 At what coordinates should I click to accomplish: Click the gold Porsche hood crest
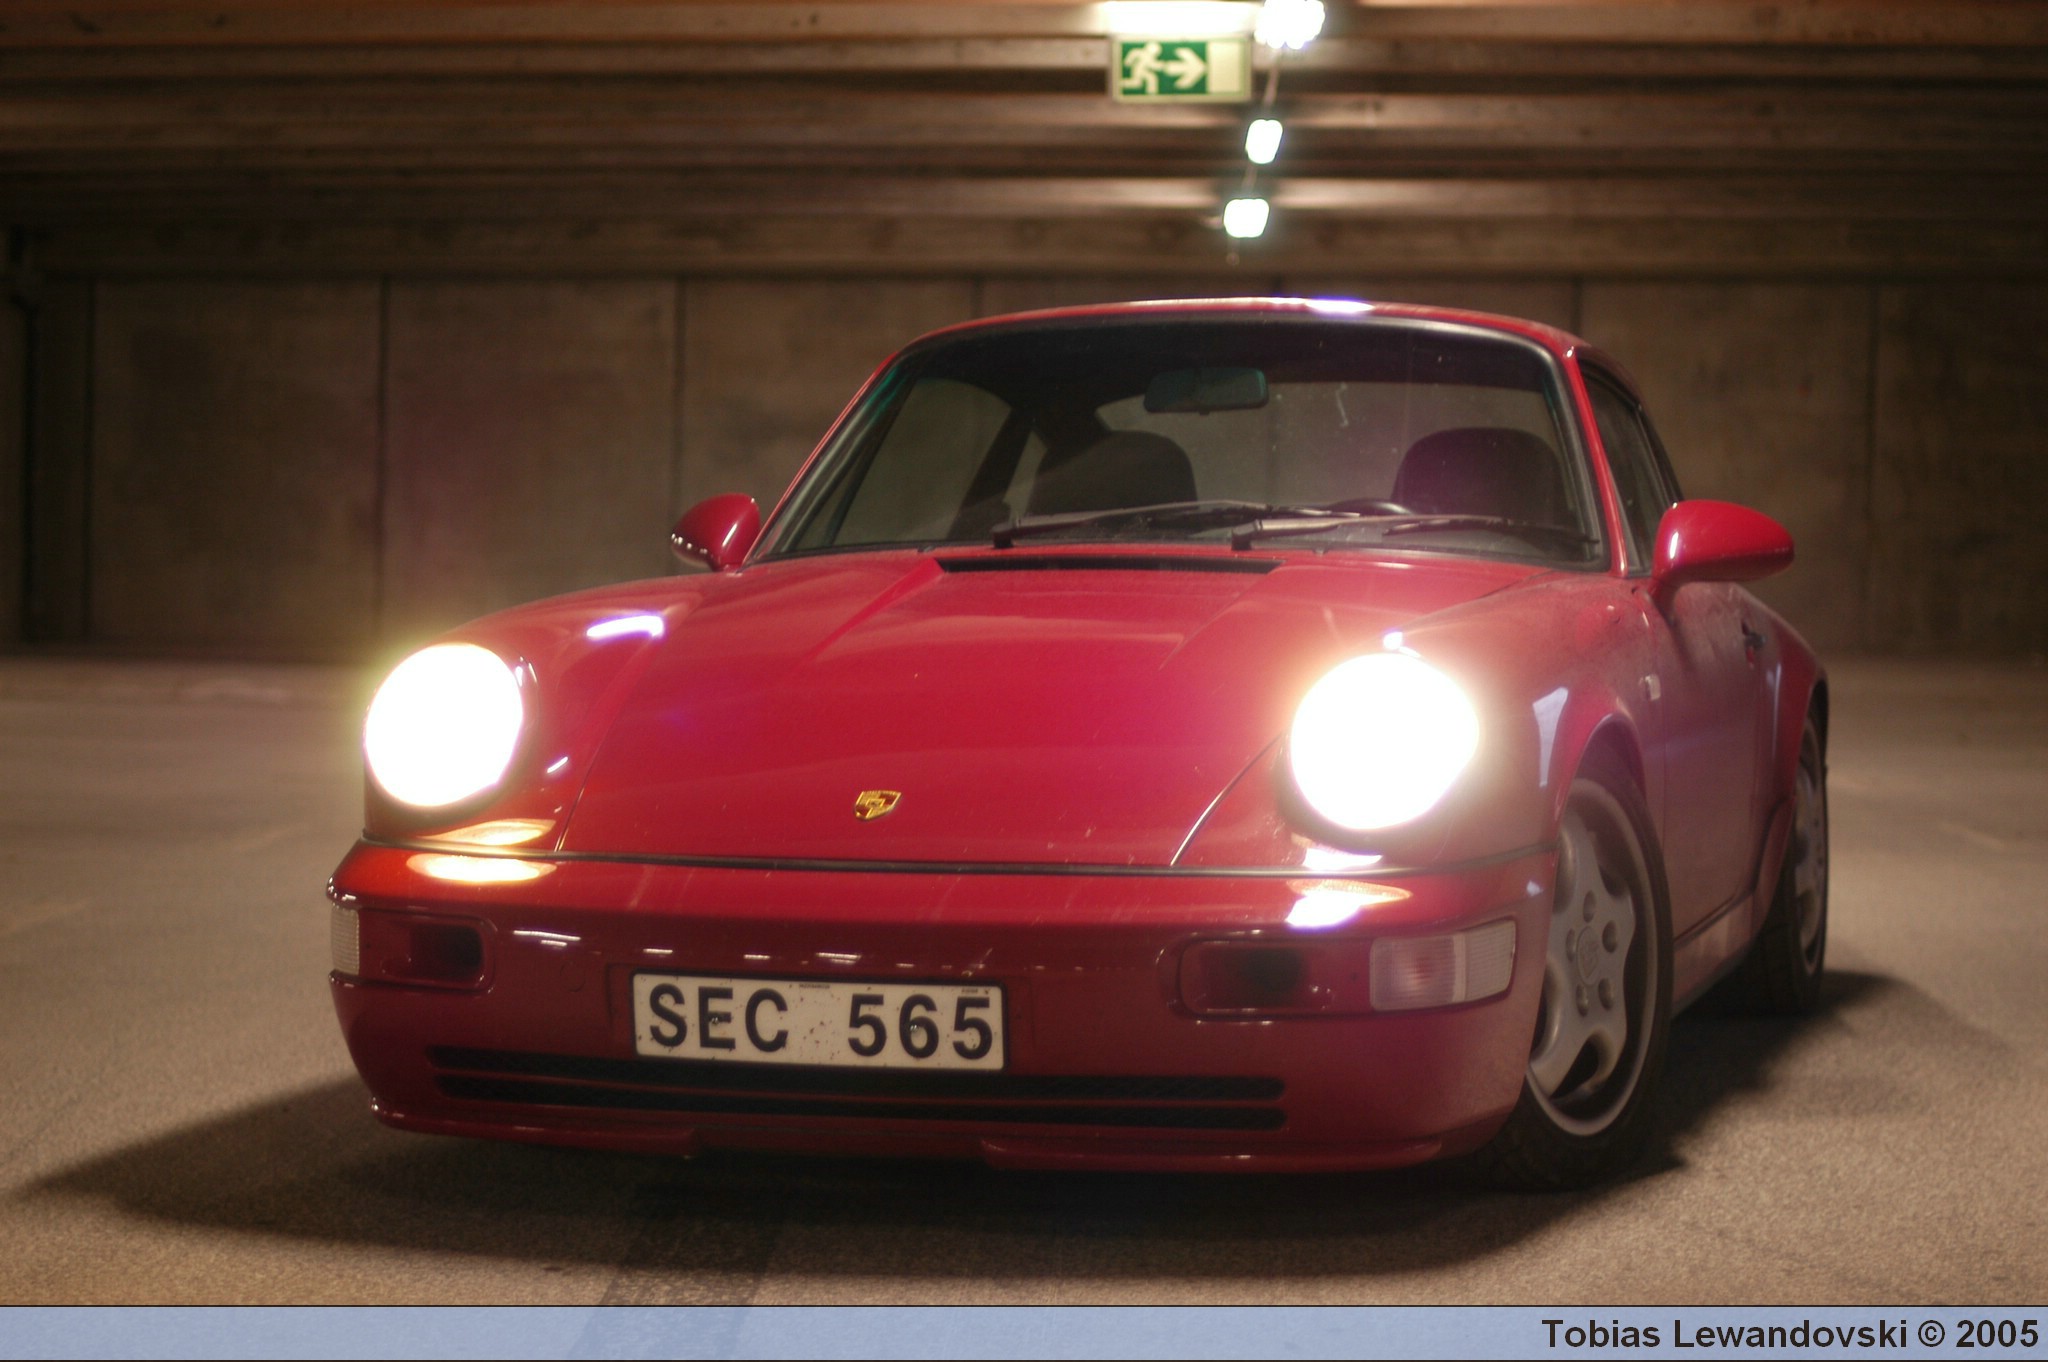click(877, 804)
